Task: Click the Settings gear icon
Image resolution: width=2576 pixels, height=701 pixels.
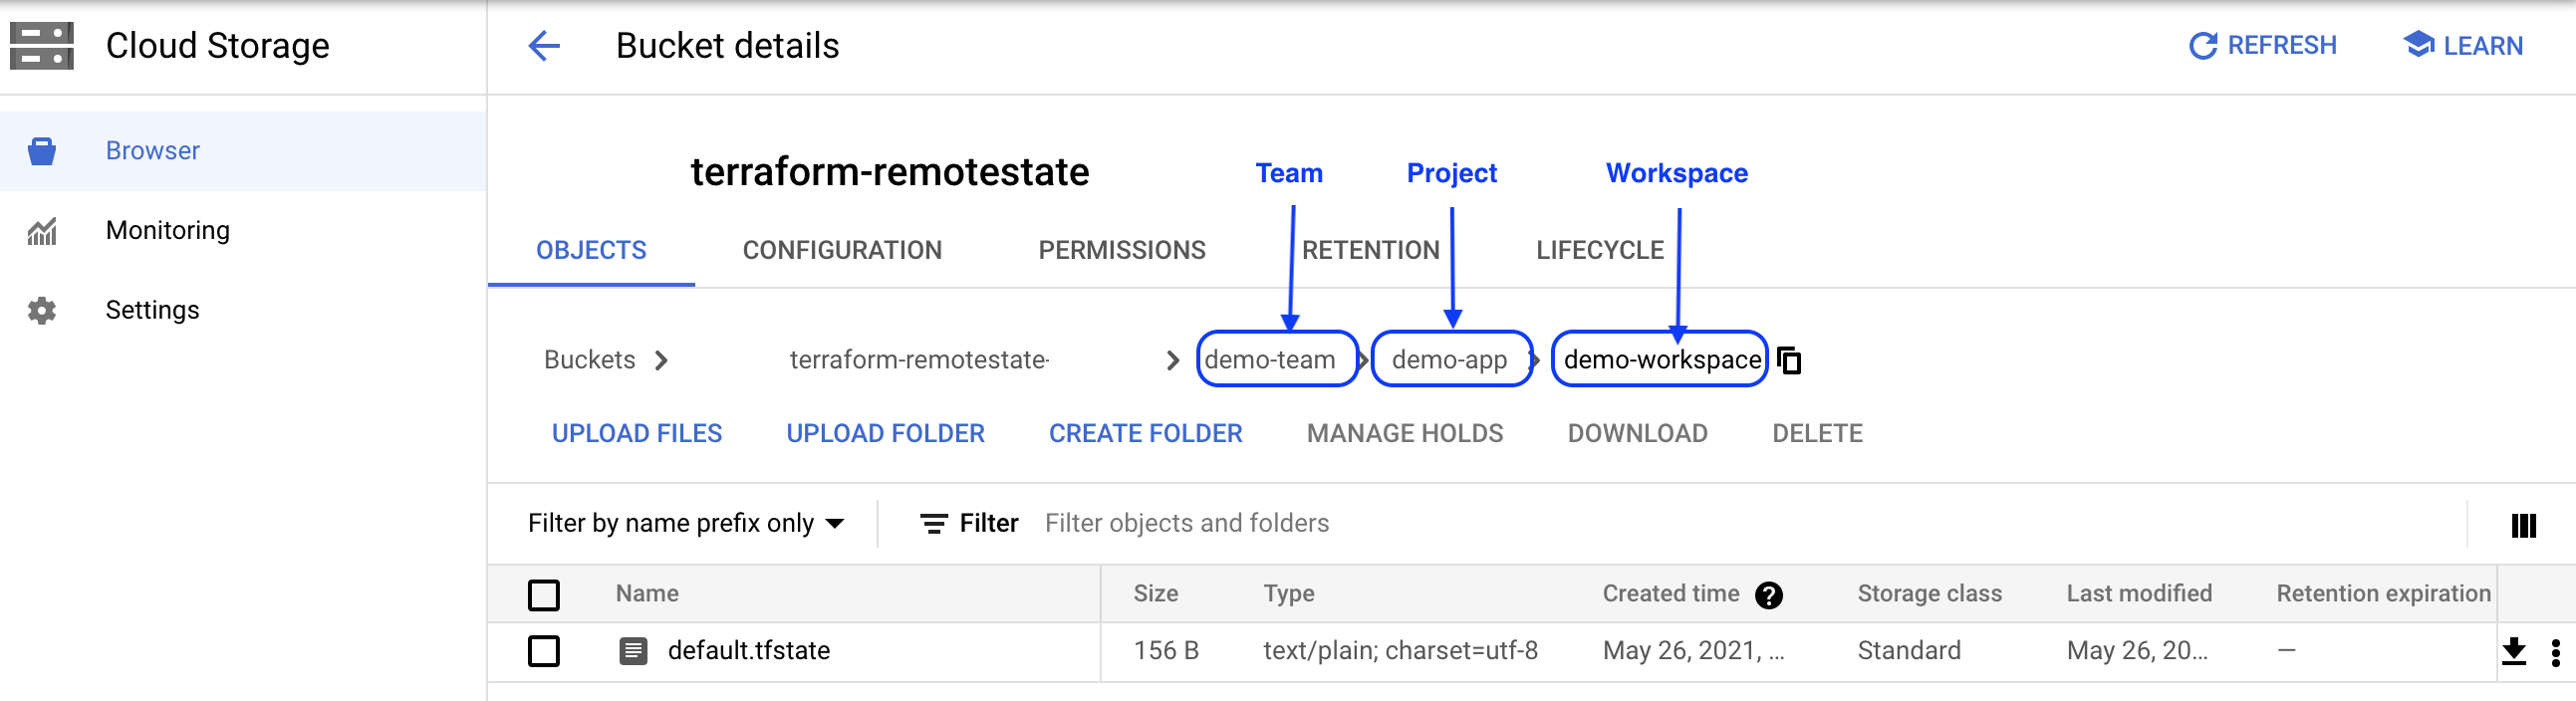Action: (42, 311)
